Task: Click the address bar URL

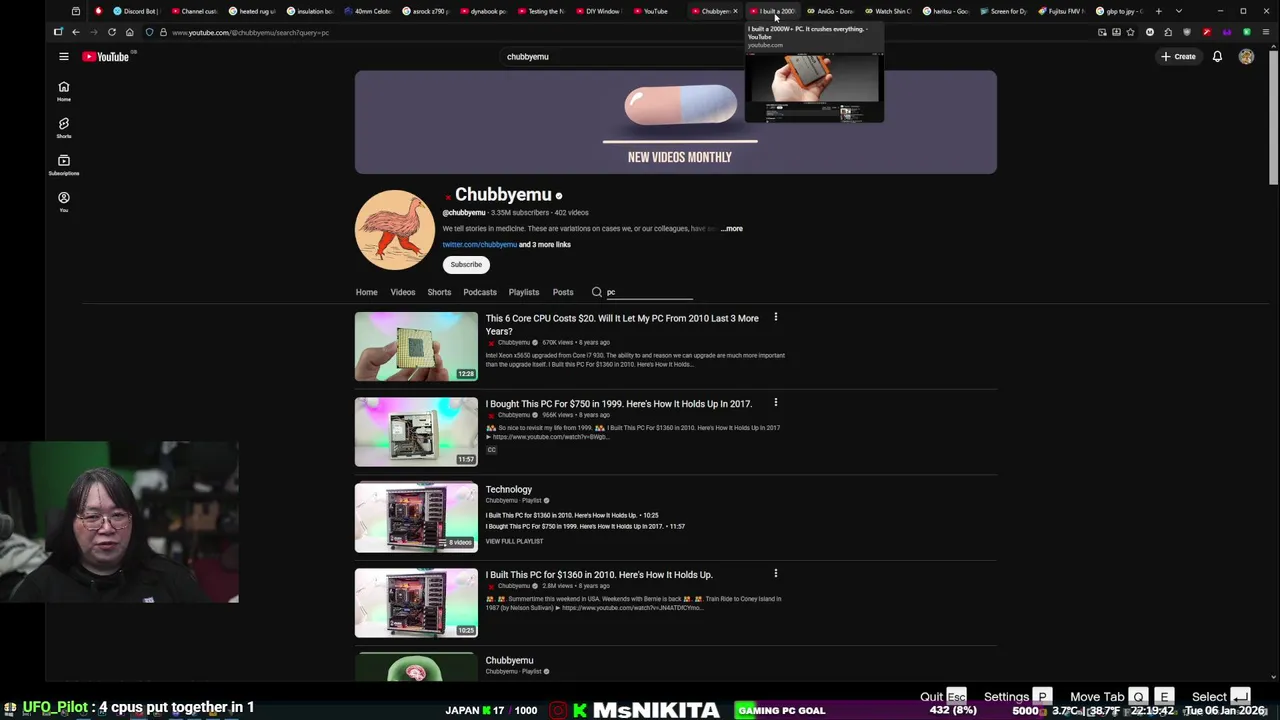Action: point(250,32)
